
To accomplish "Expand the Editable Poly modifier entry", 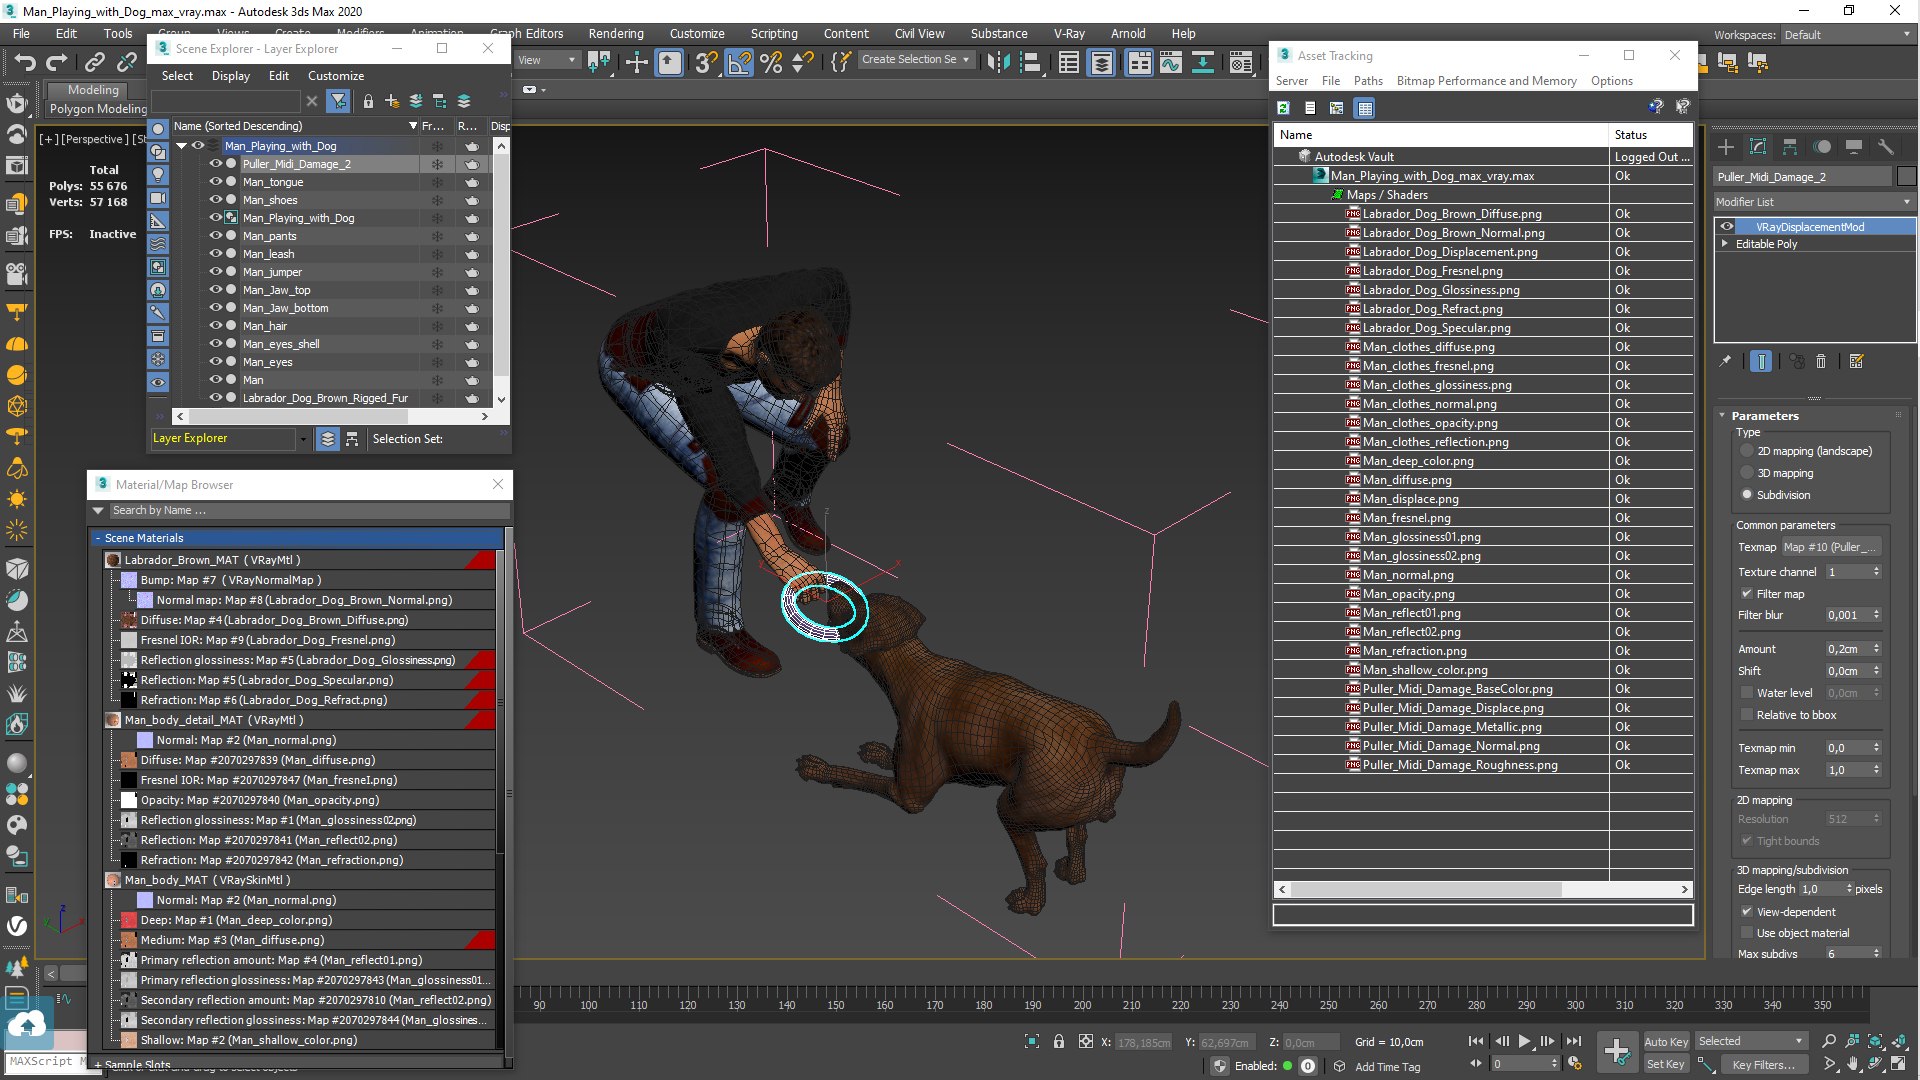I will tap(1725, 244).
